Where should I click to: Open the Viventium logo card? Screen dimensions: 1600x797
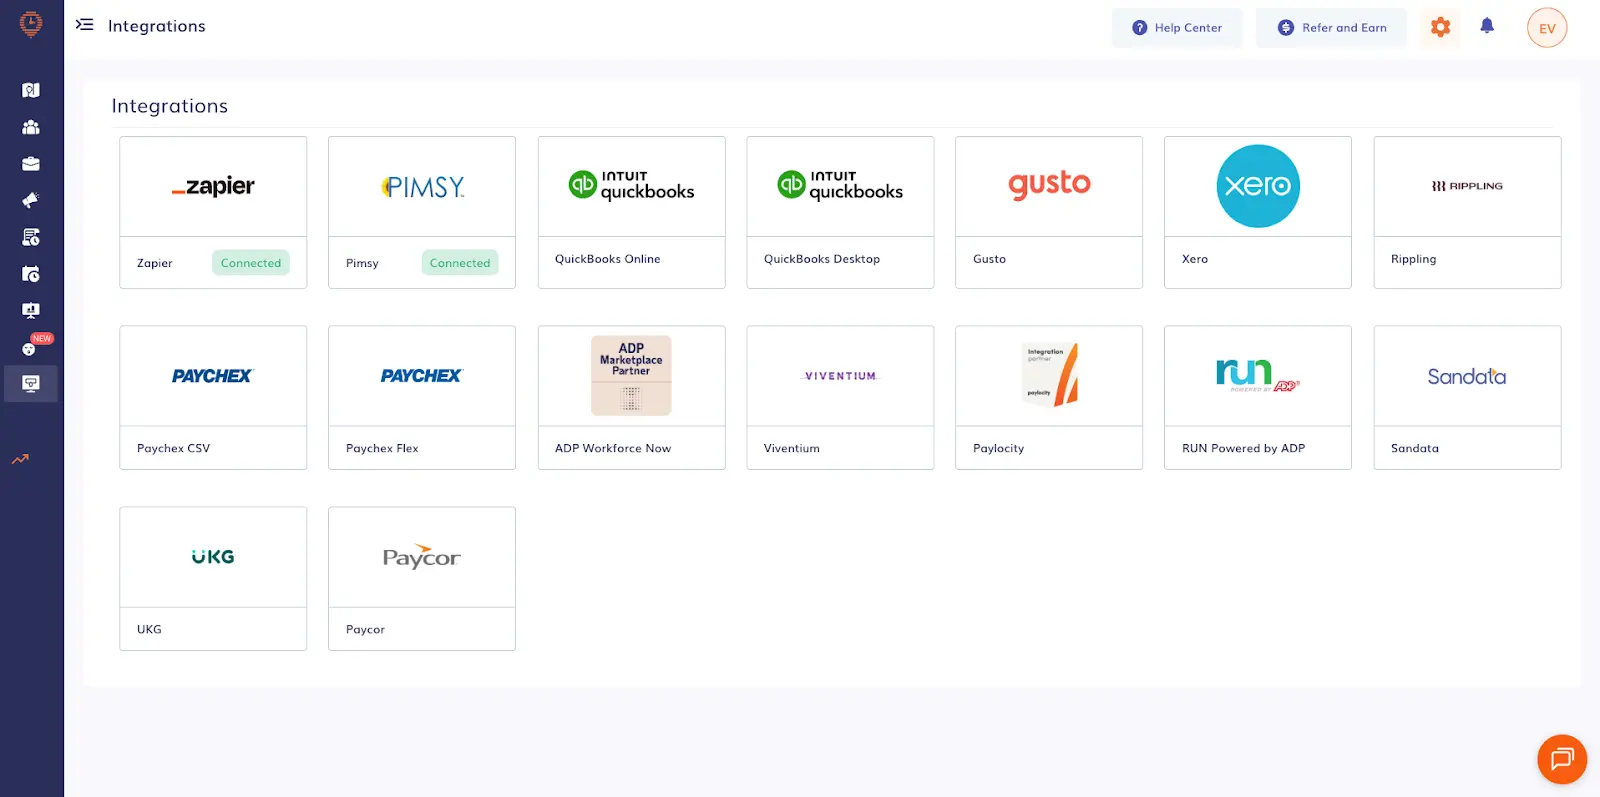pyautogui.click(x=840, y=376)
